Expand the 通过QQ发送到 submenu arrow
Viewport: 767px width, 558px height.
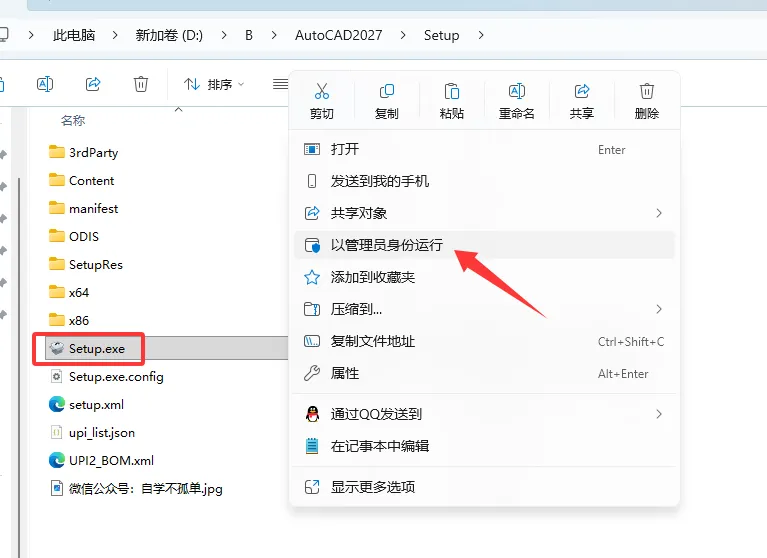coord(659,414)
